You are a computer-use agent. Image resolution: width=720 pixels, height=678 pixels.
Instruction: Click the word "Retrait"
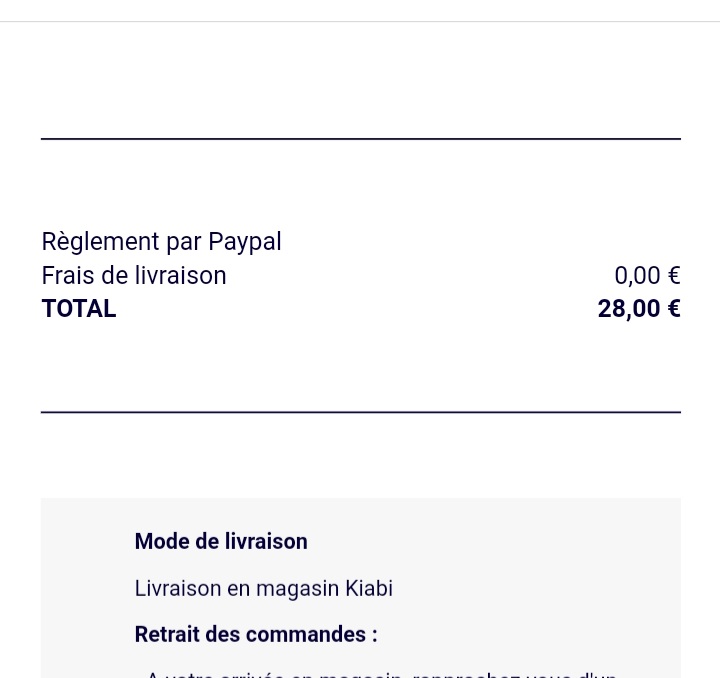click(x=166, y=634)
